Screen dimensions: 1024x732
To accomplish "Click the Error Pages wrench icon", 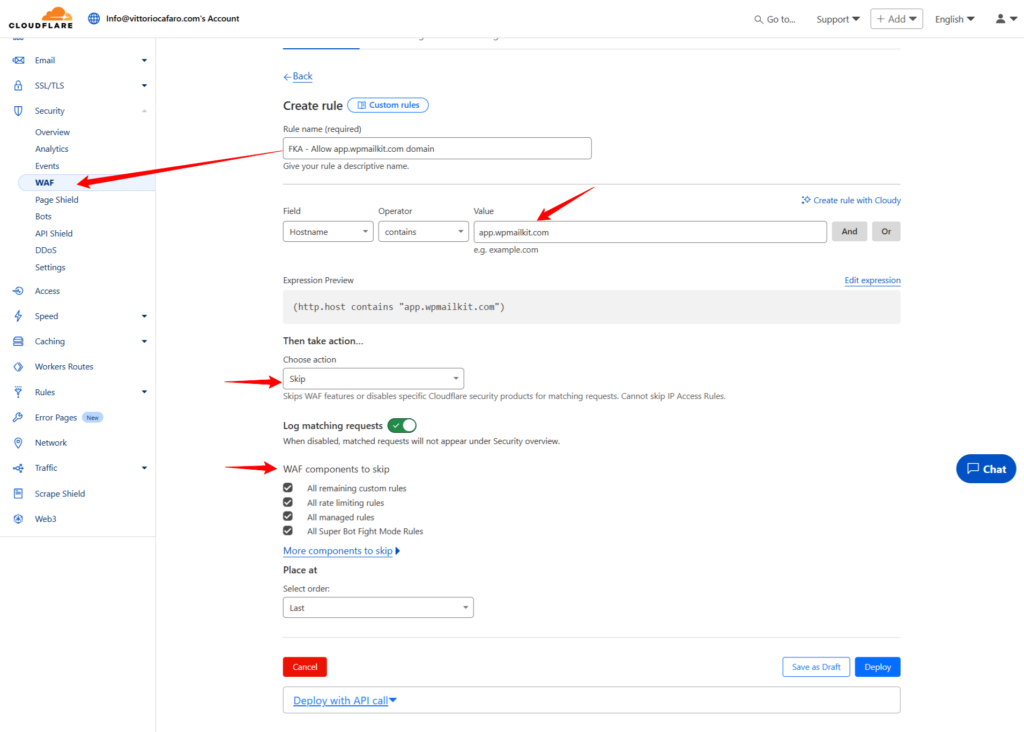I will click(x=18, y=417).
